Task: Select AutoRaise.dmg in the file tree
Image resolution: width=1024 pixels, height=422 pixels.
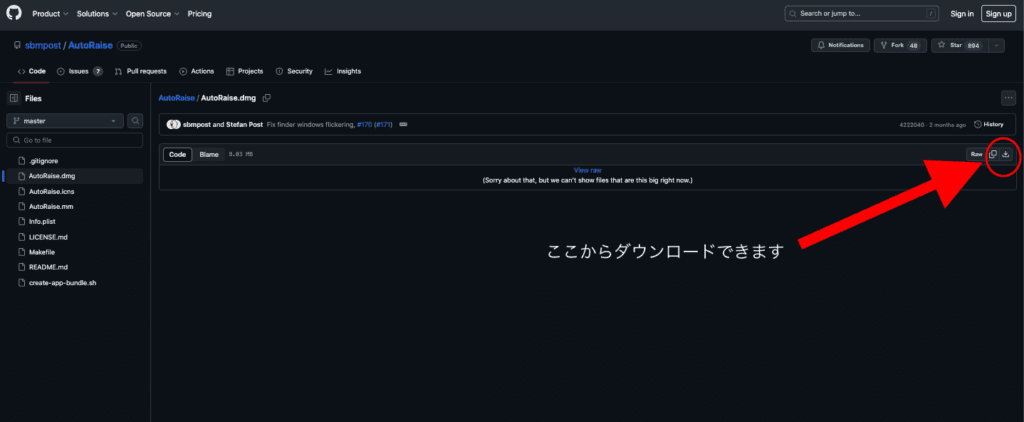Action: pos(74,176)
